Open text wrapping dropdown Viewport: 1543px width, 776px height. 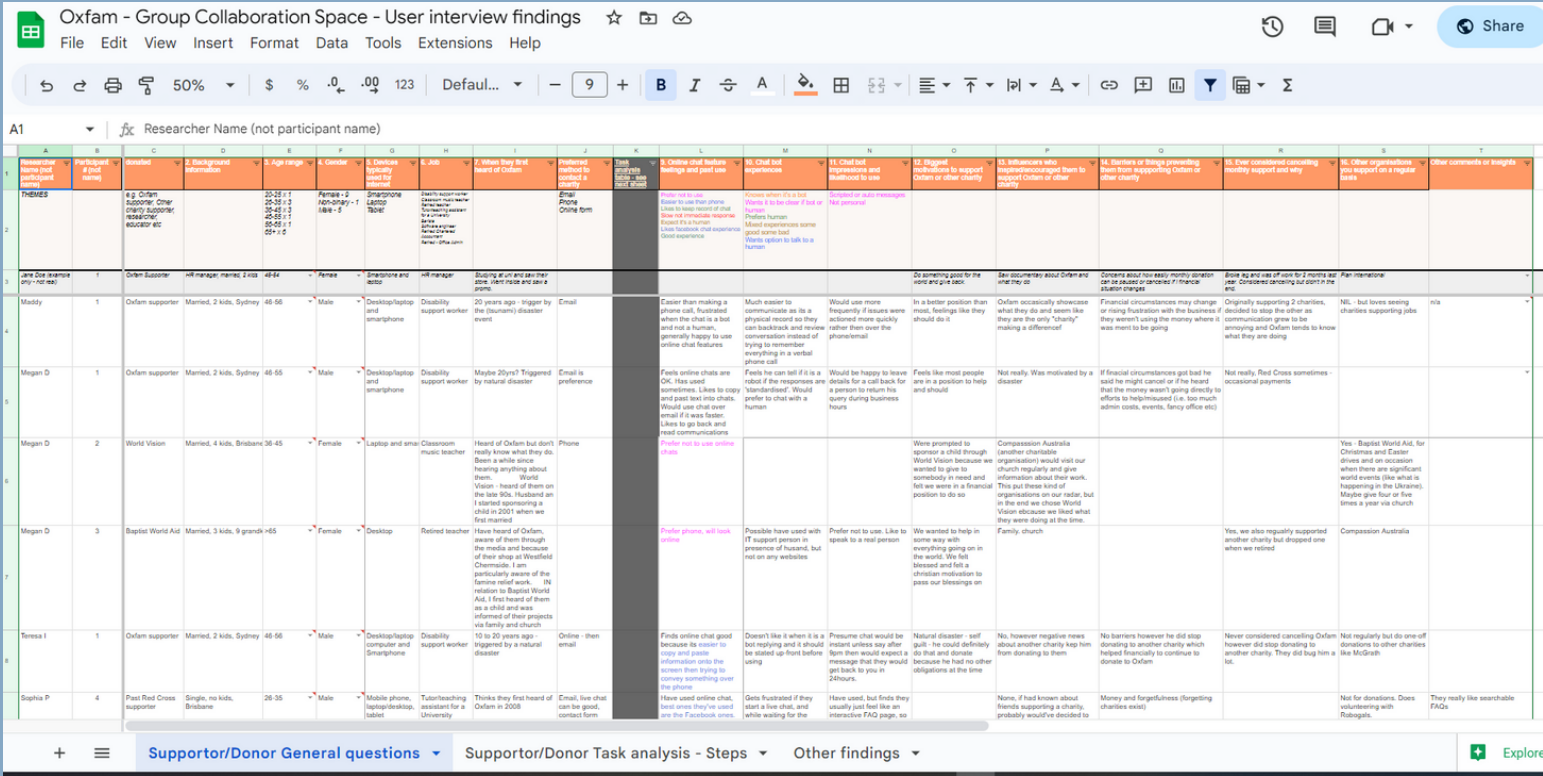click(1020, 85)
